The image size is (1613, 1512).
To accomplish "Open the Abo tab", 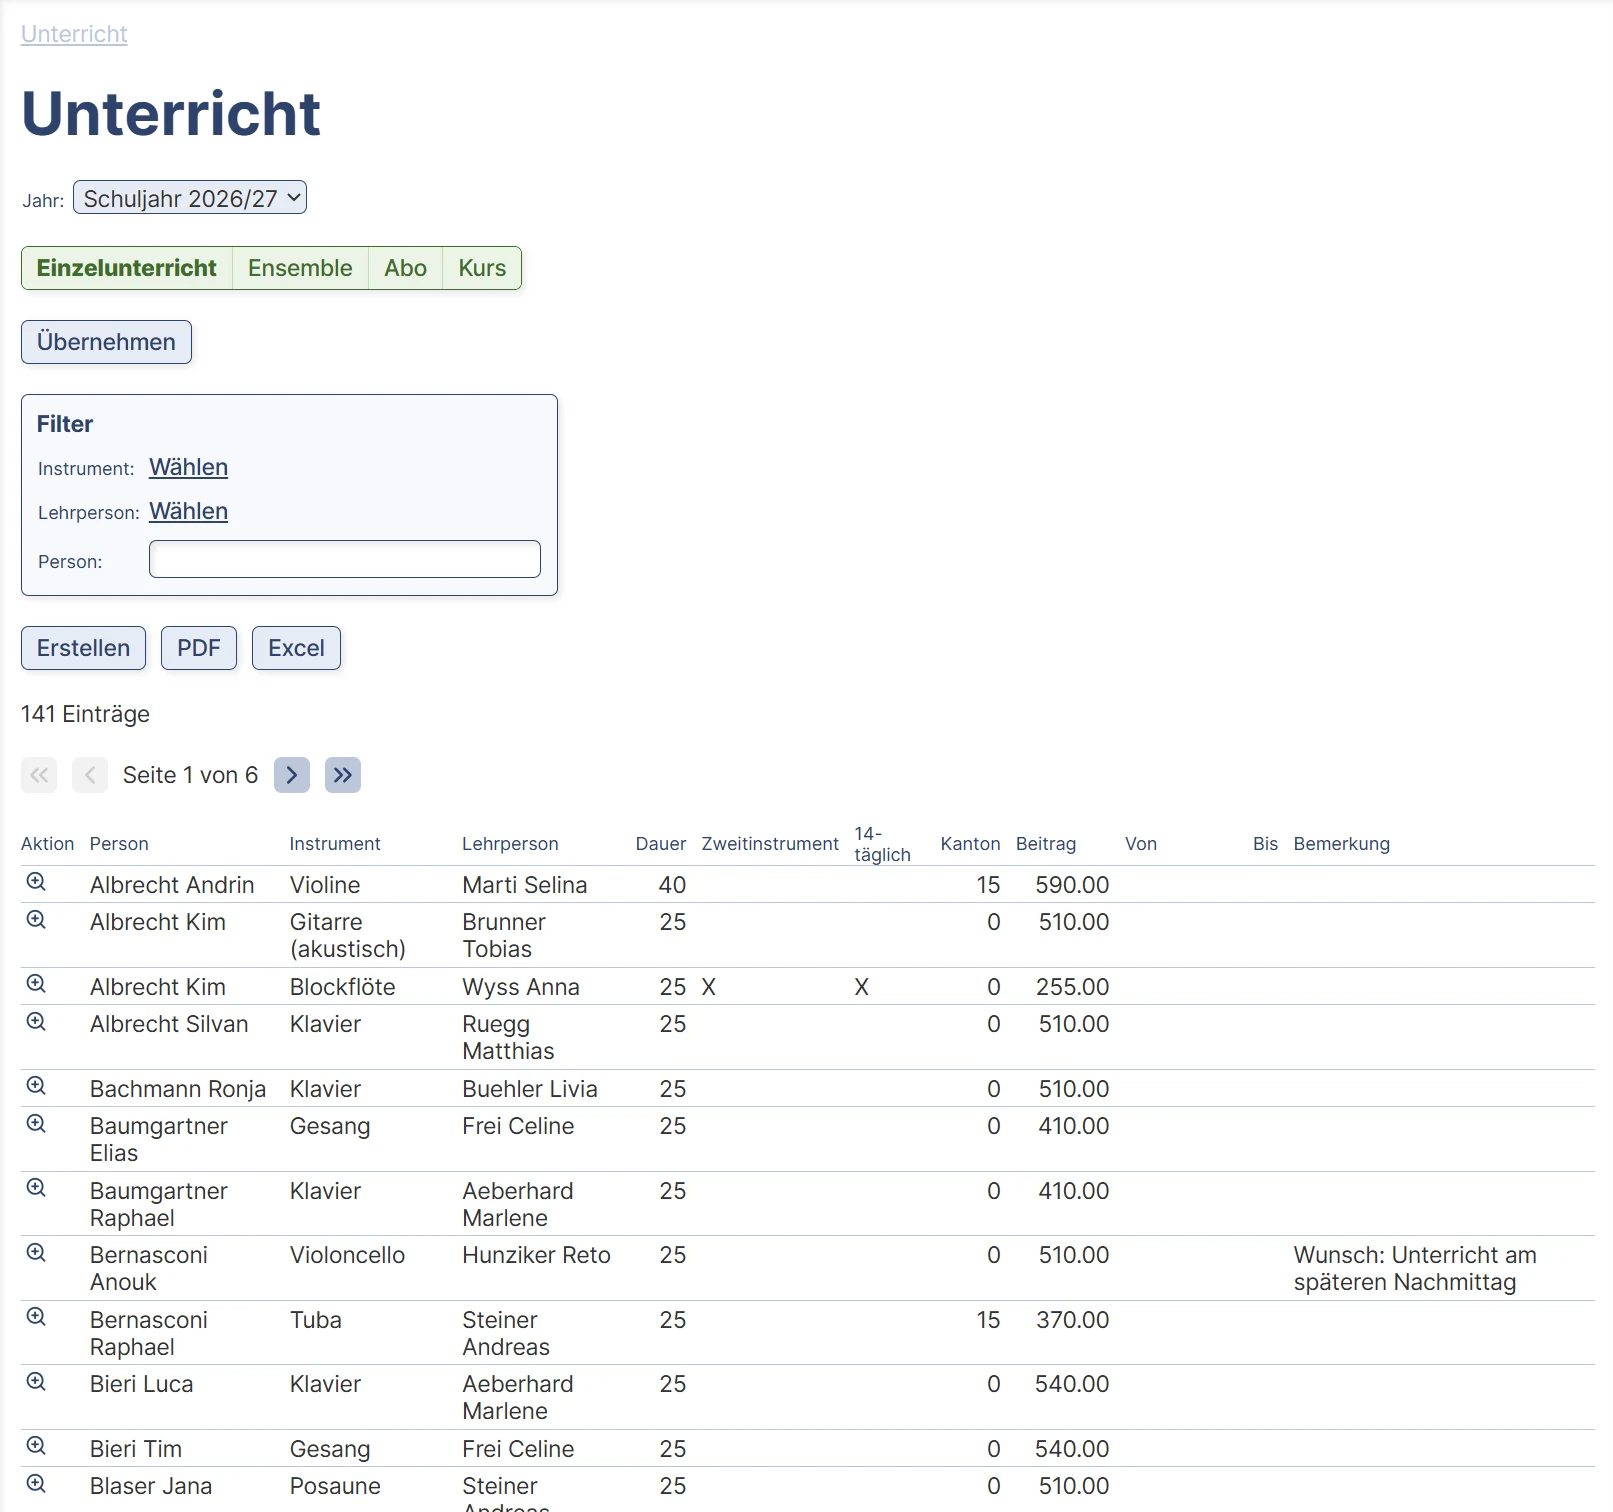I will [405, 268].
